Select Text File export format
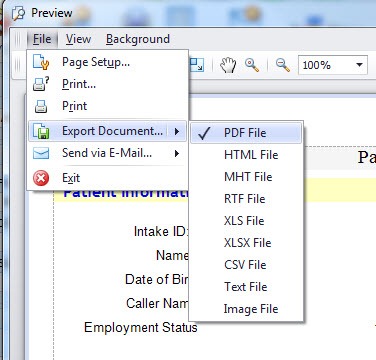Screen dimensions: 376x360 pyautogui.click(x=246, y=287)
